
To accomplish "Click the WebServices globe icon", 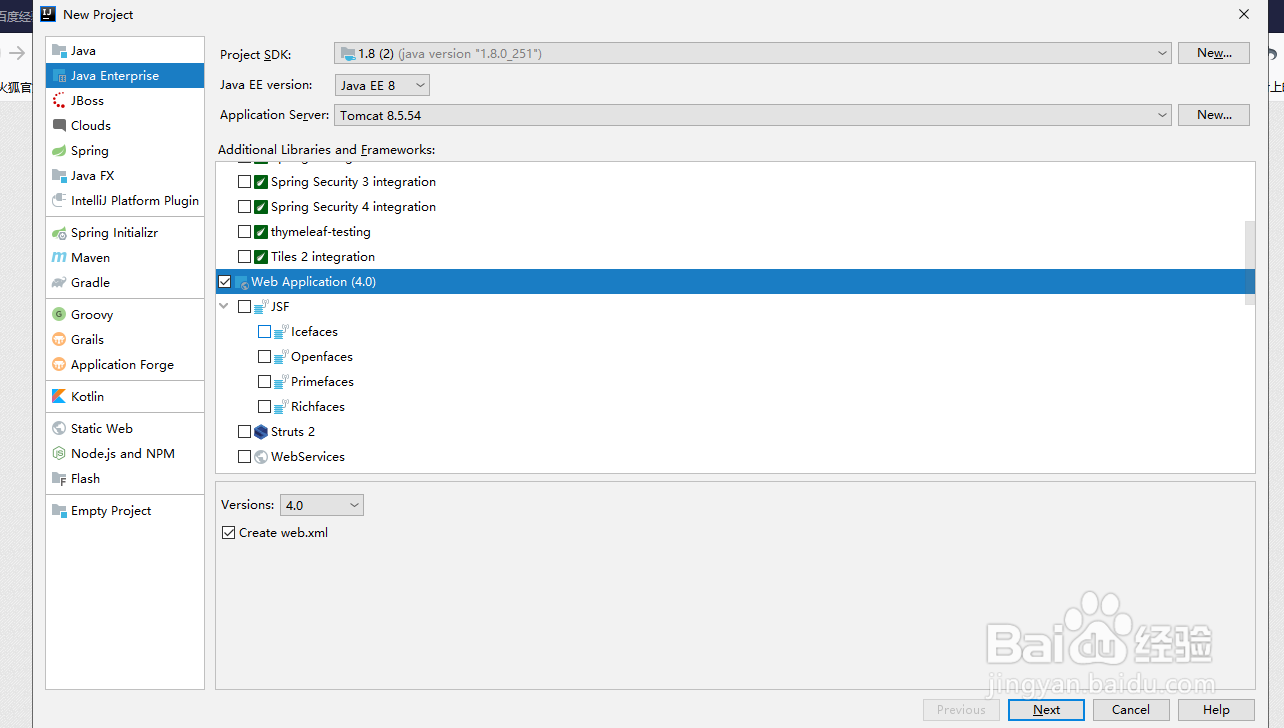I will point(261,457).
